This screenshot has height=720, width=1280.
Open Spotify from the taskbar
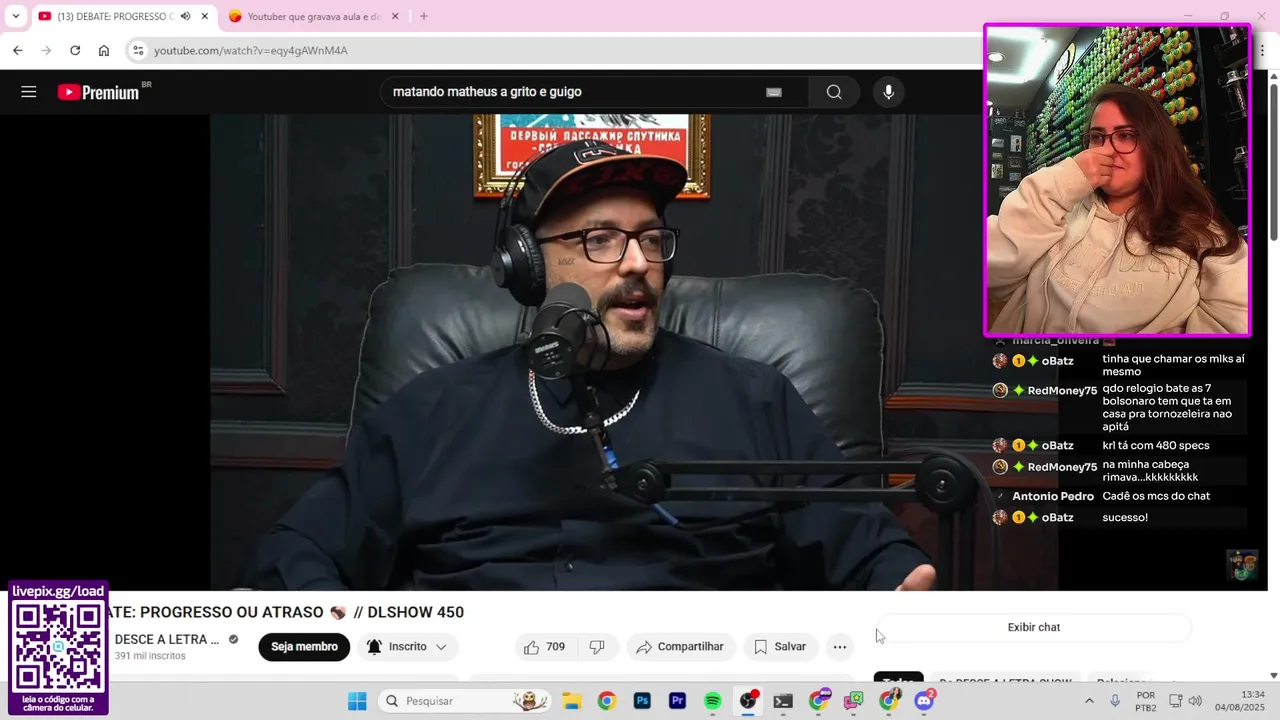(x=712, y=701)
